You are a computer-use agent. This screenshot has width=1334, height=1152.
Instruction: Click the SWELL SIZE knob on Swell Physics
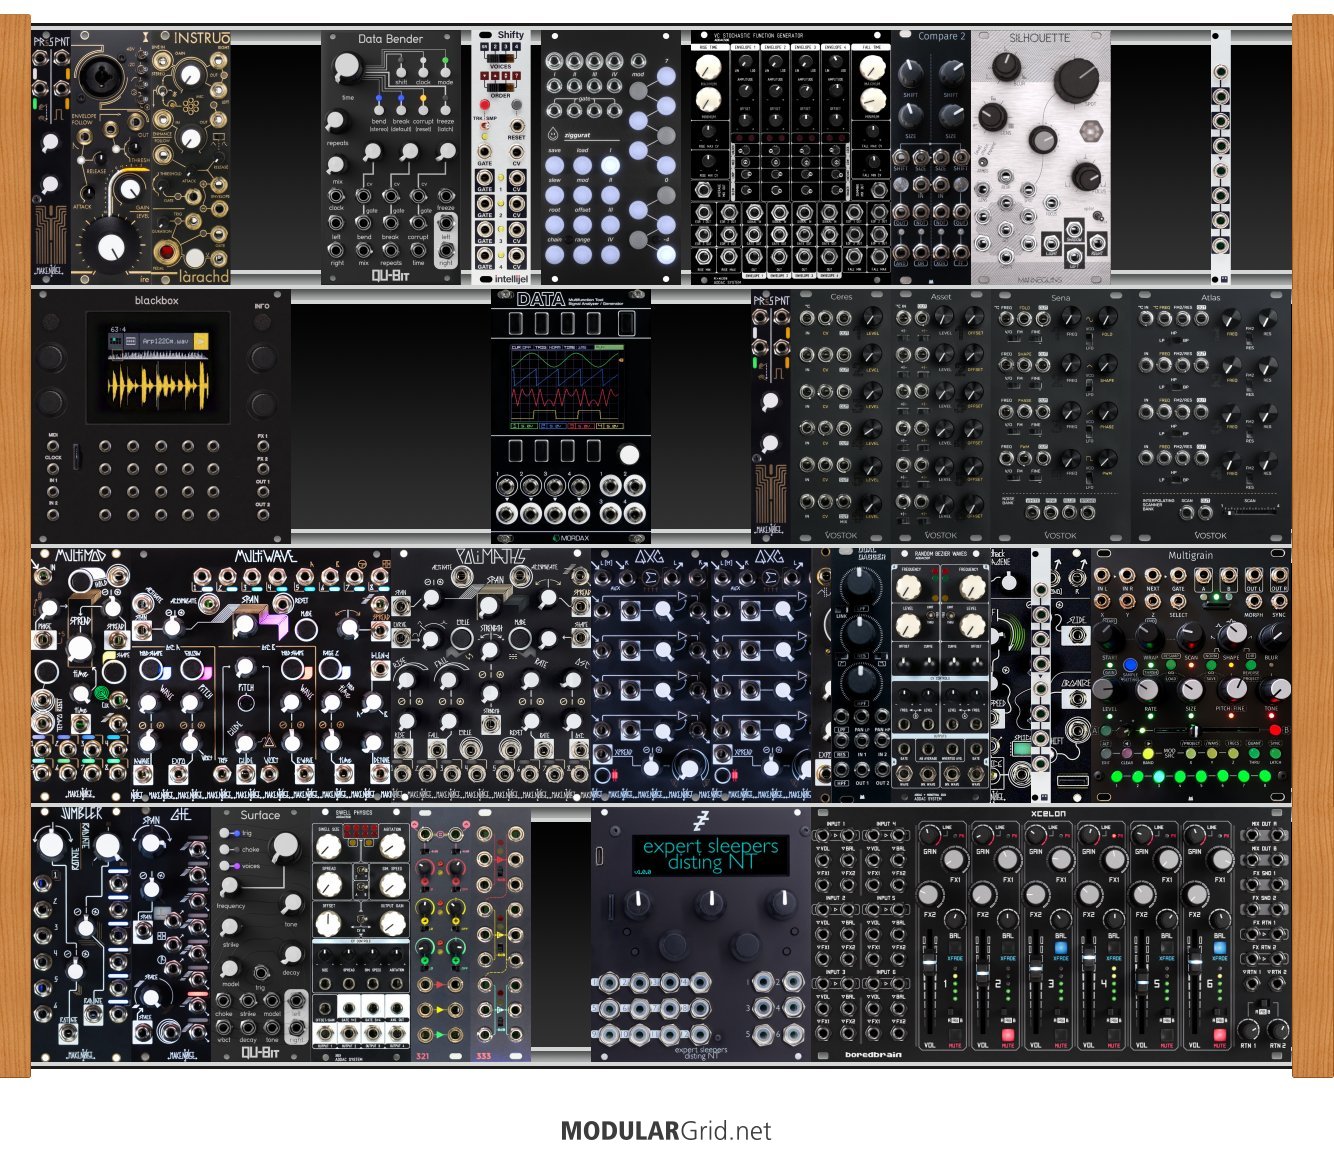(x=328, y=847)
